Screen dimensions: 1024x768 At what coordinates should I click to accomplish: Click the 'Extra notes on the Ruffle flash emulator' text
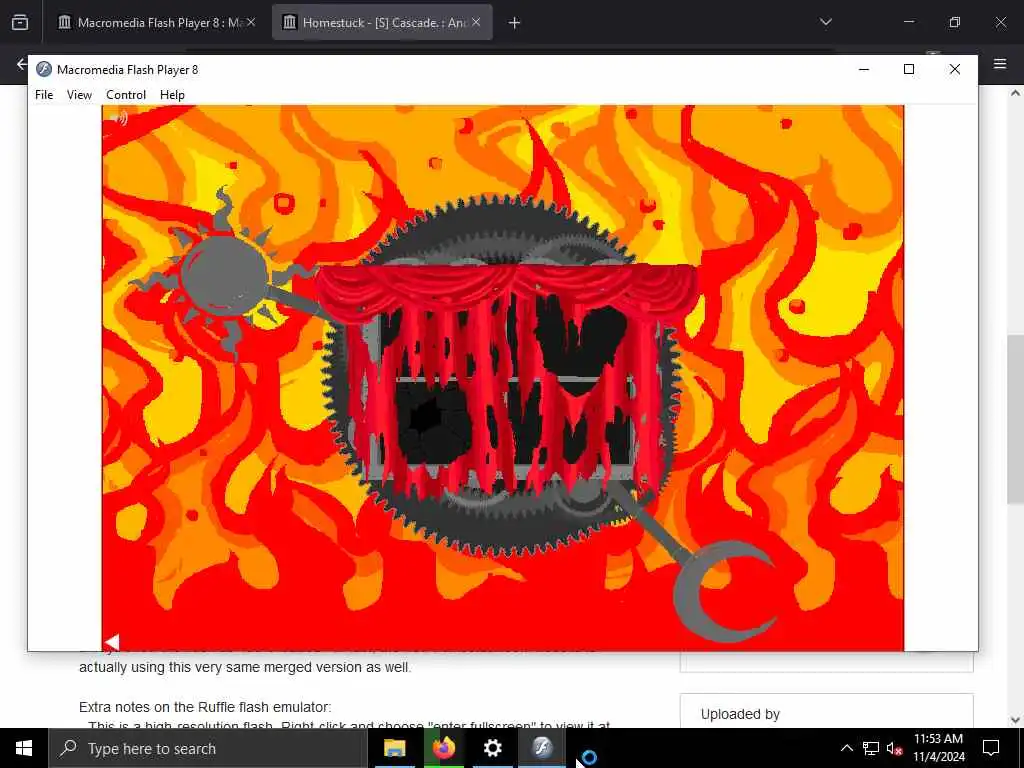(205, 707)
